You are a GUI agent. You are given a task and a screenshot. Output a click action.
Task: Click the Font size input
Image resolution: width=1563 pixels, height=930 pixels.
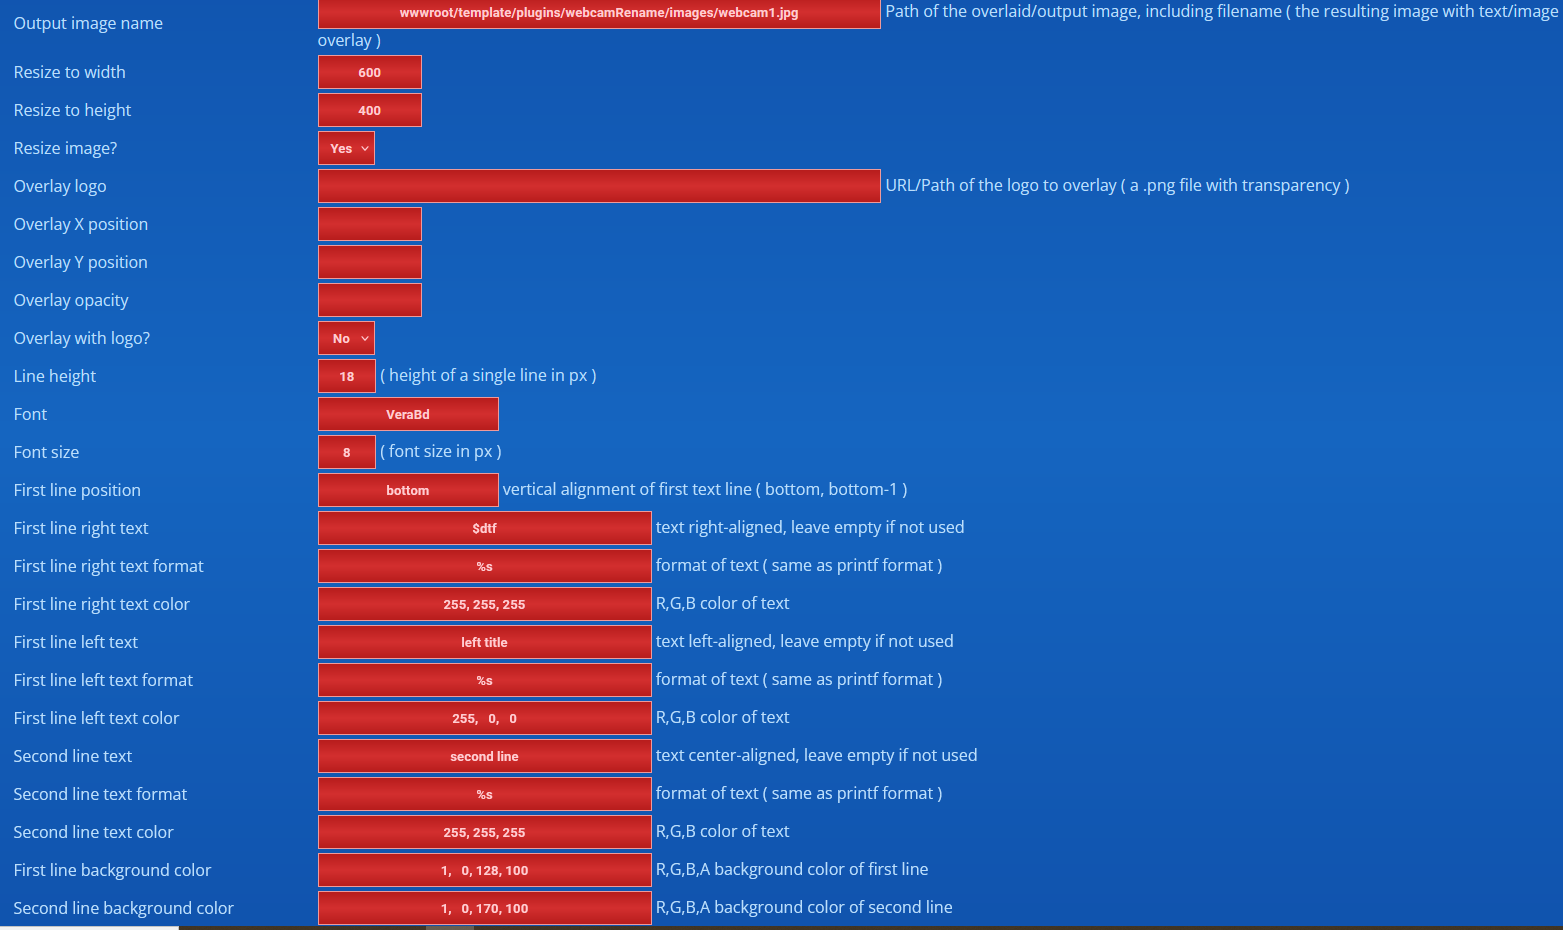tap(346, 452)
